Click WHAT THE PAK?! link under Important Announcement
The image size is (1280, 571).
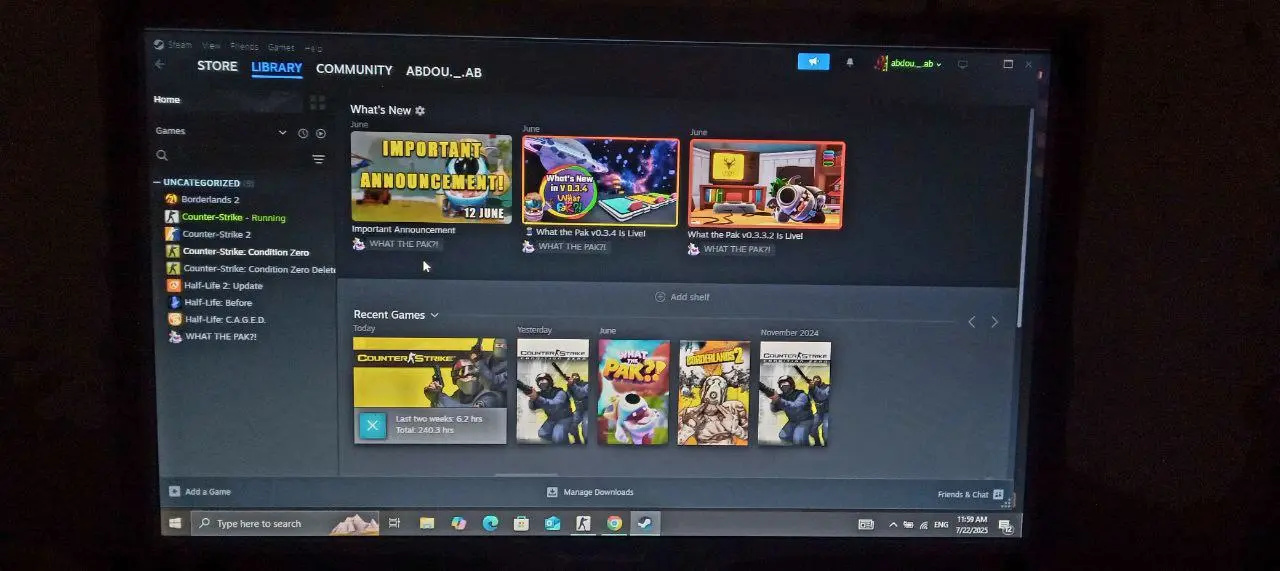pyautogui.click(x=404, y=244)
